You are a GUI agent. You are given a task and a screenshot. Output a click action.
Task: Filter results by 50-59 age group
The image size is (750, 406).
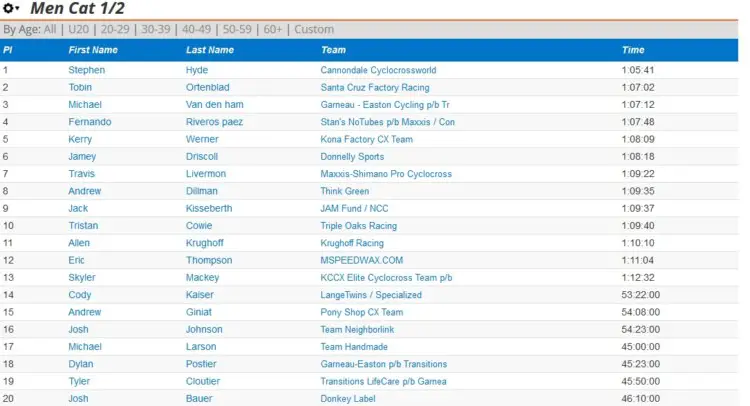click(x=237, y=29)
